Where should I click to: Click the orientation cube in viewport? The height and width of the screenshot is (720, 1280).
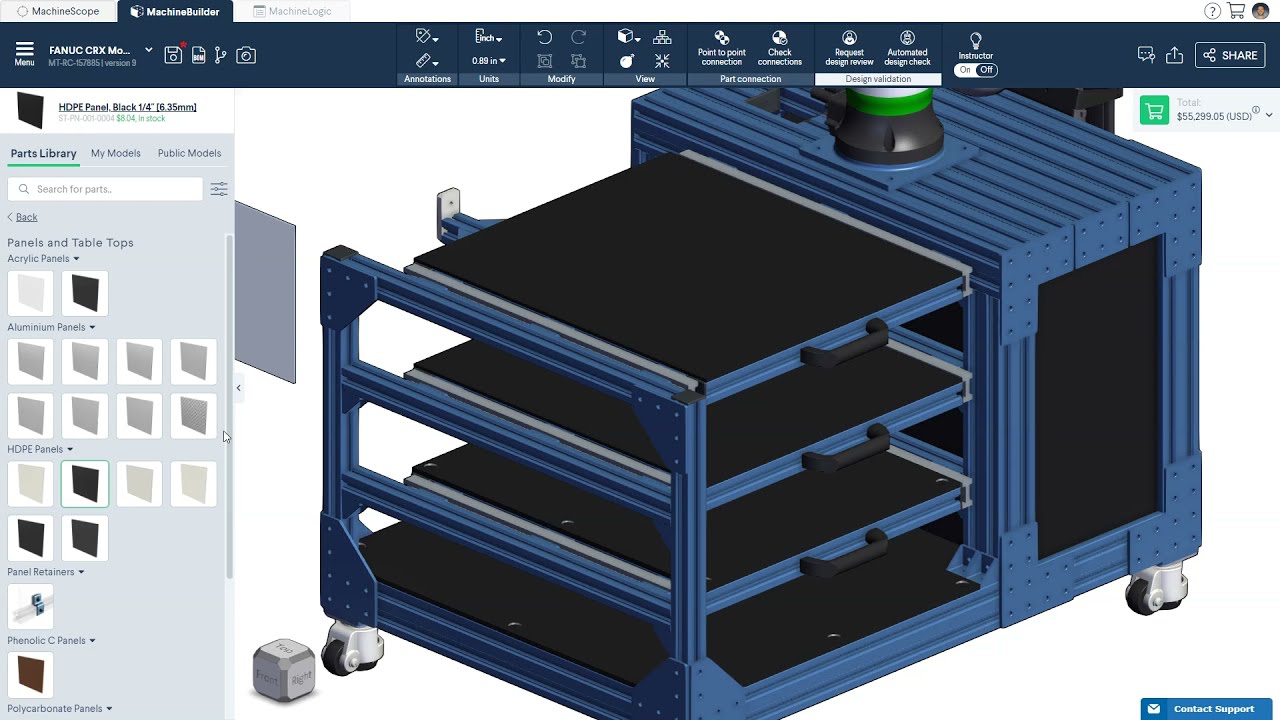pos(284,670)
